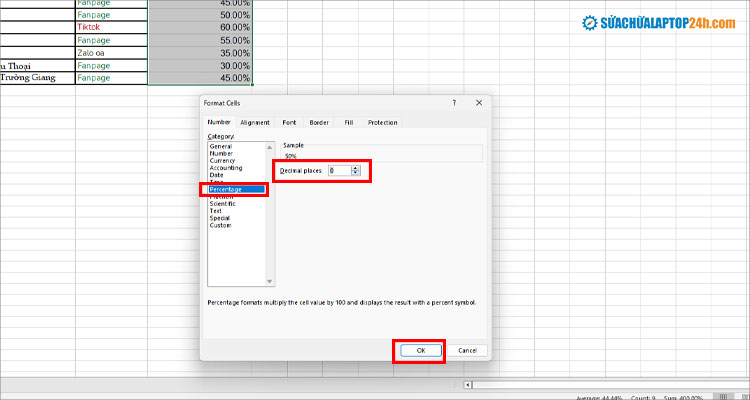The height and width of the screenshot is (400, 750).
Task: Click the 50.00% cell
Action: [200, 15]
